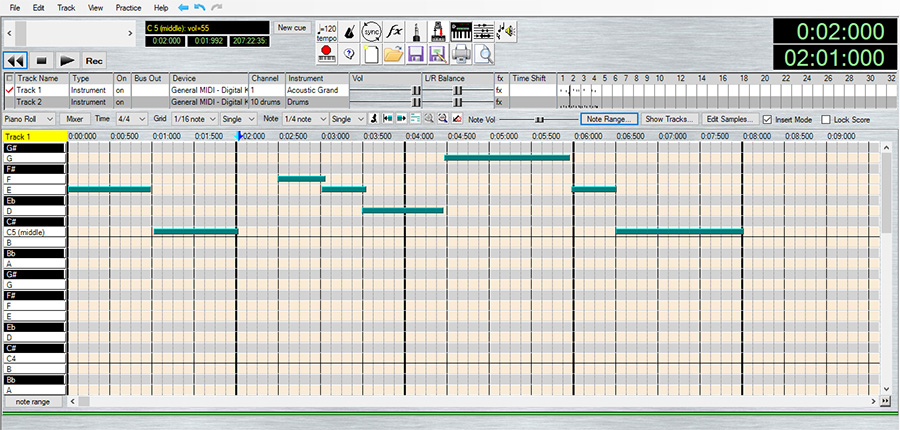Open the Help menu
900x430 pixels.
click(x=161, y=8)
